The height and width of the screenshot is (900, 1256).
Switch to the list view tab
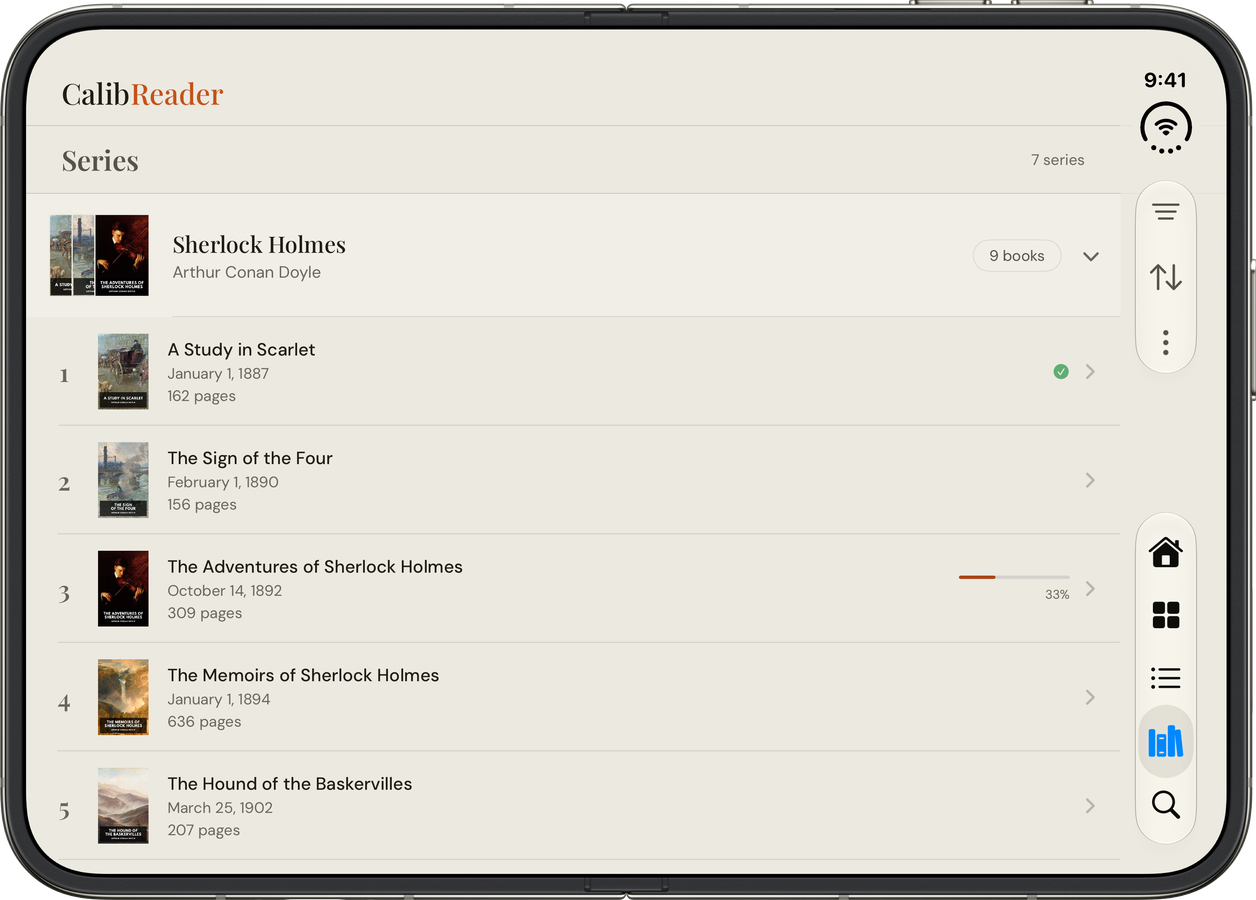tap(1165, 678)
